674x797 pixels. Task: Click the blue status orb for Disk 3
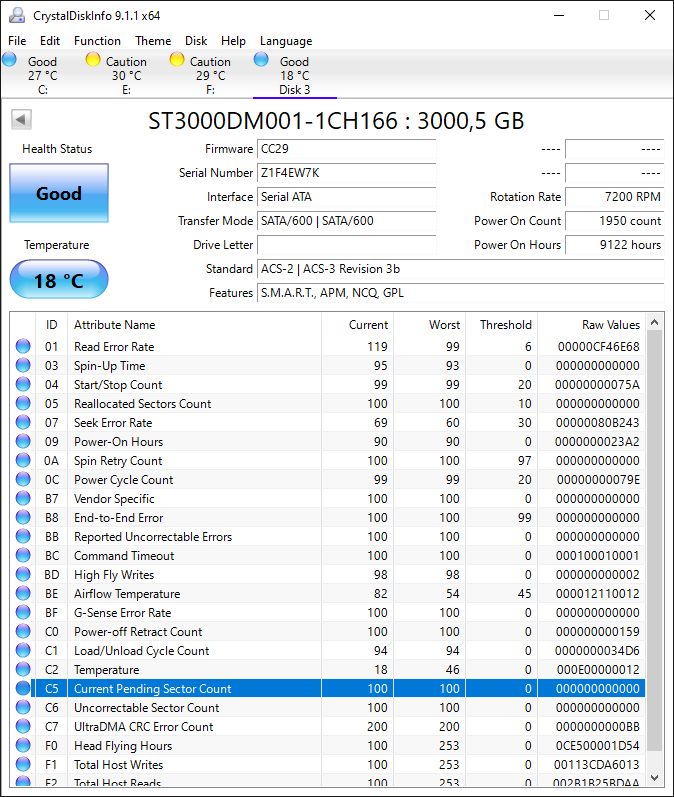[261, 59]
